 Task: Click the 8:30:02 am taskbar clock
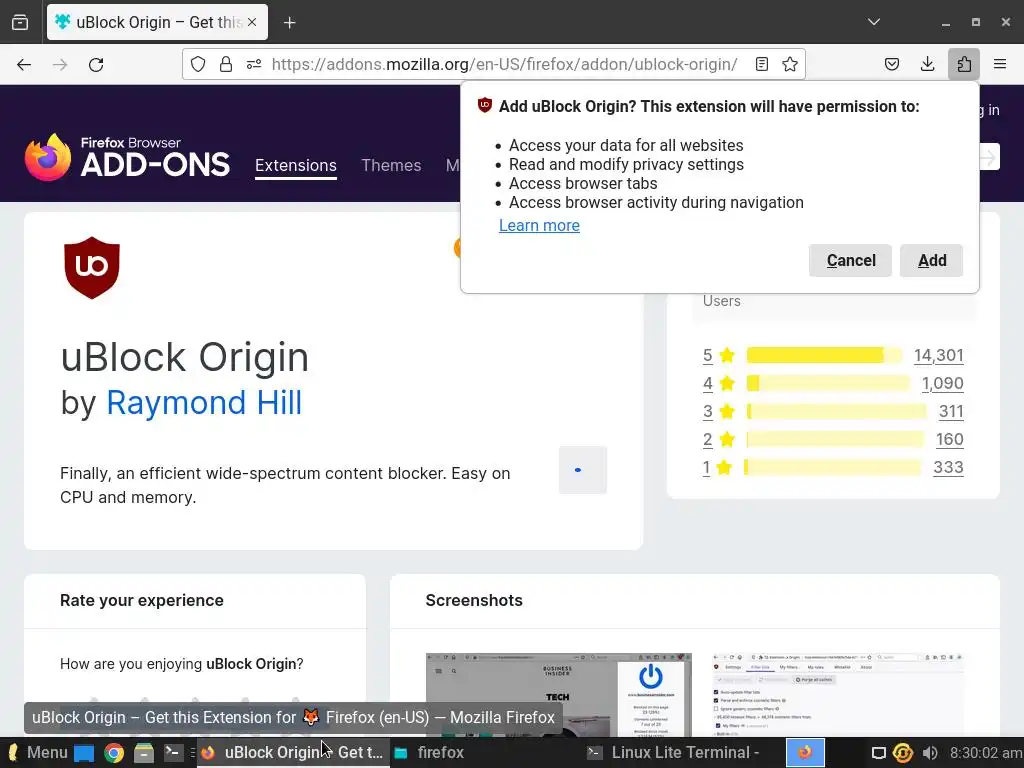(x=985, y=753)
